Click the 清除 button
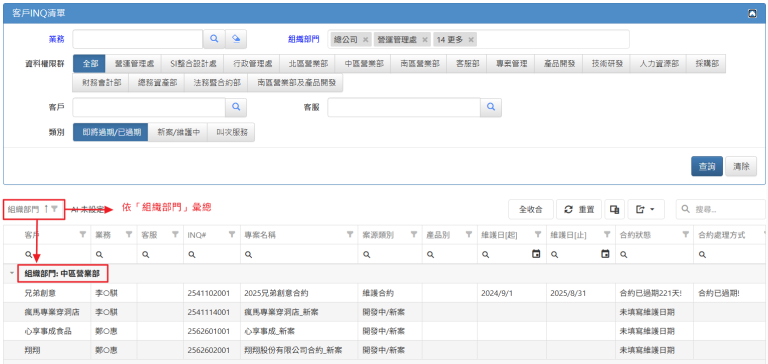Screen dimensions: 768x364 [x=741, y=166]
